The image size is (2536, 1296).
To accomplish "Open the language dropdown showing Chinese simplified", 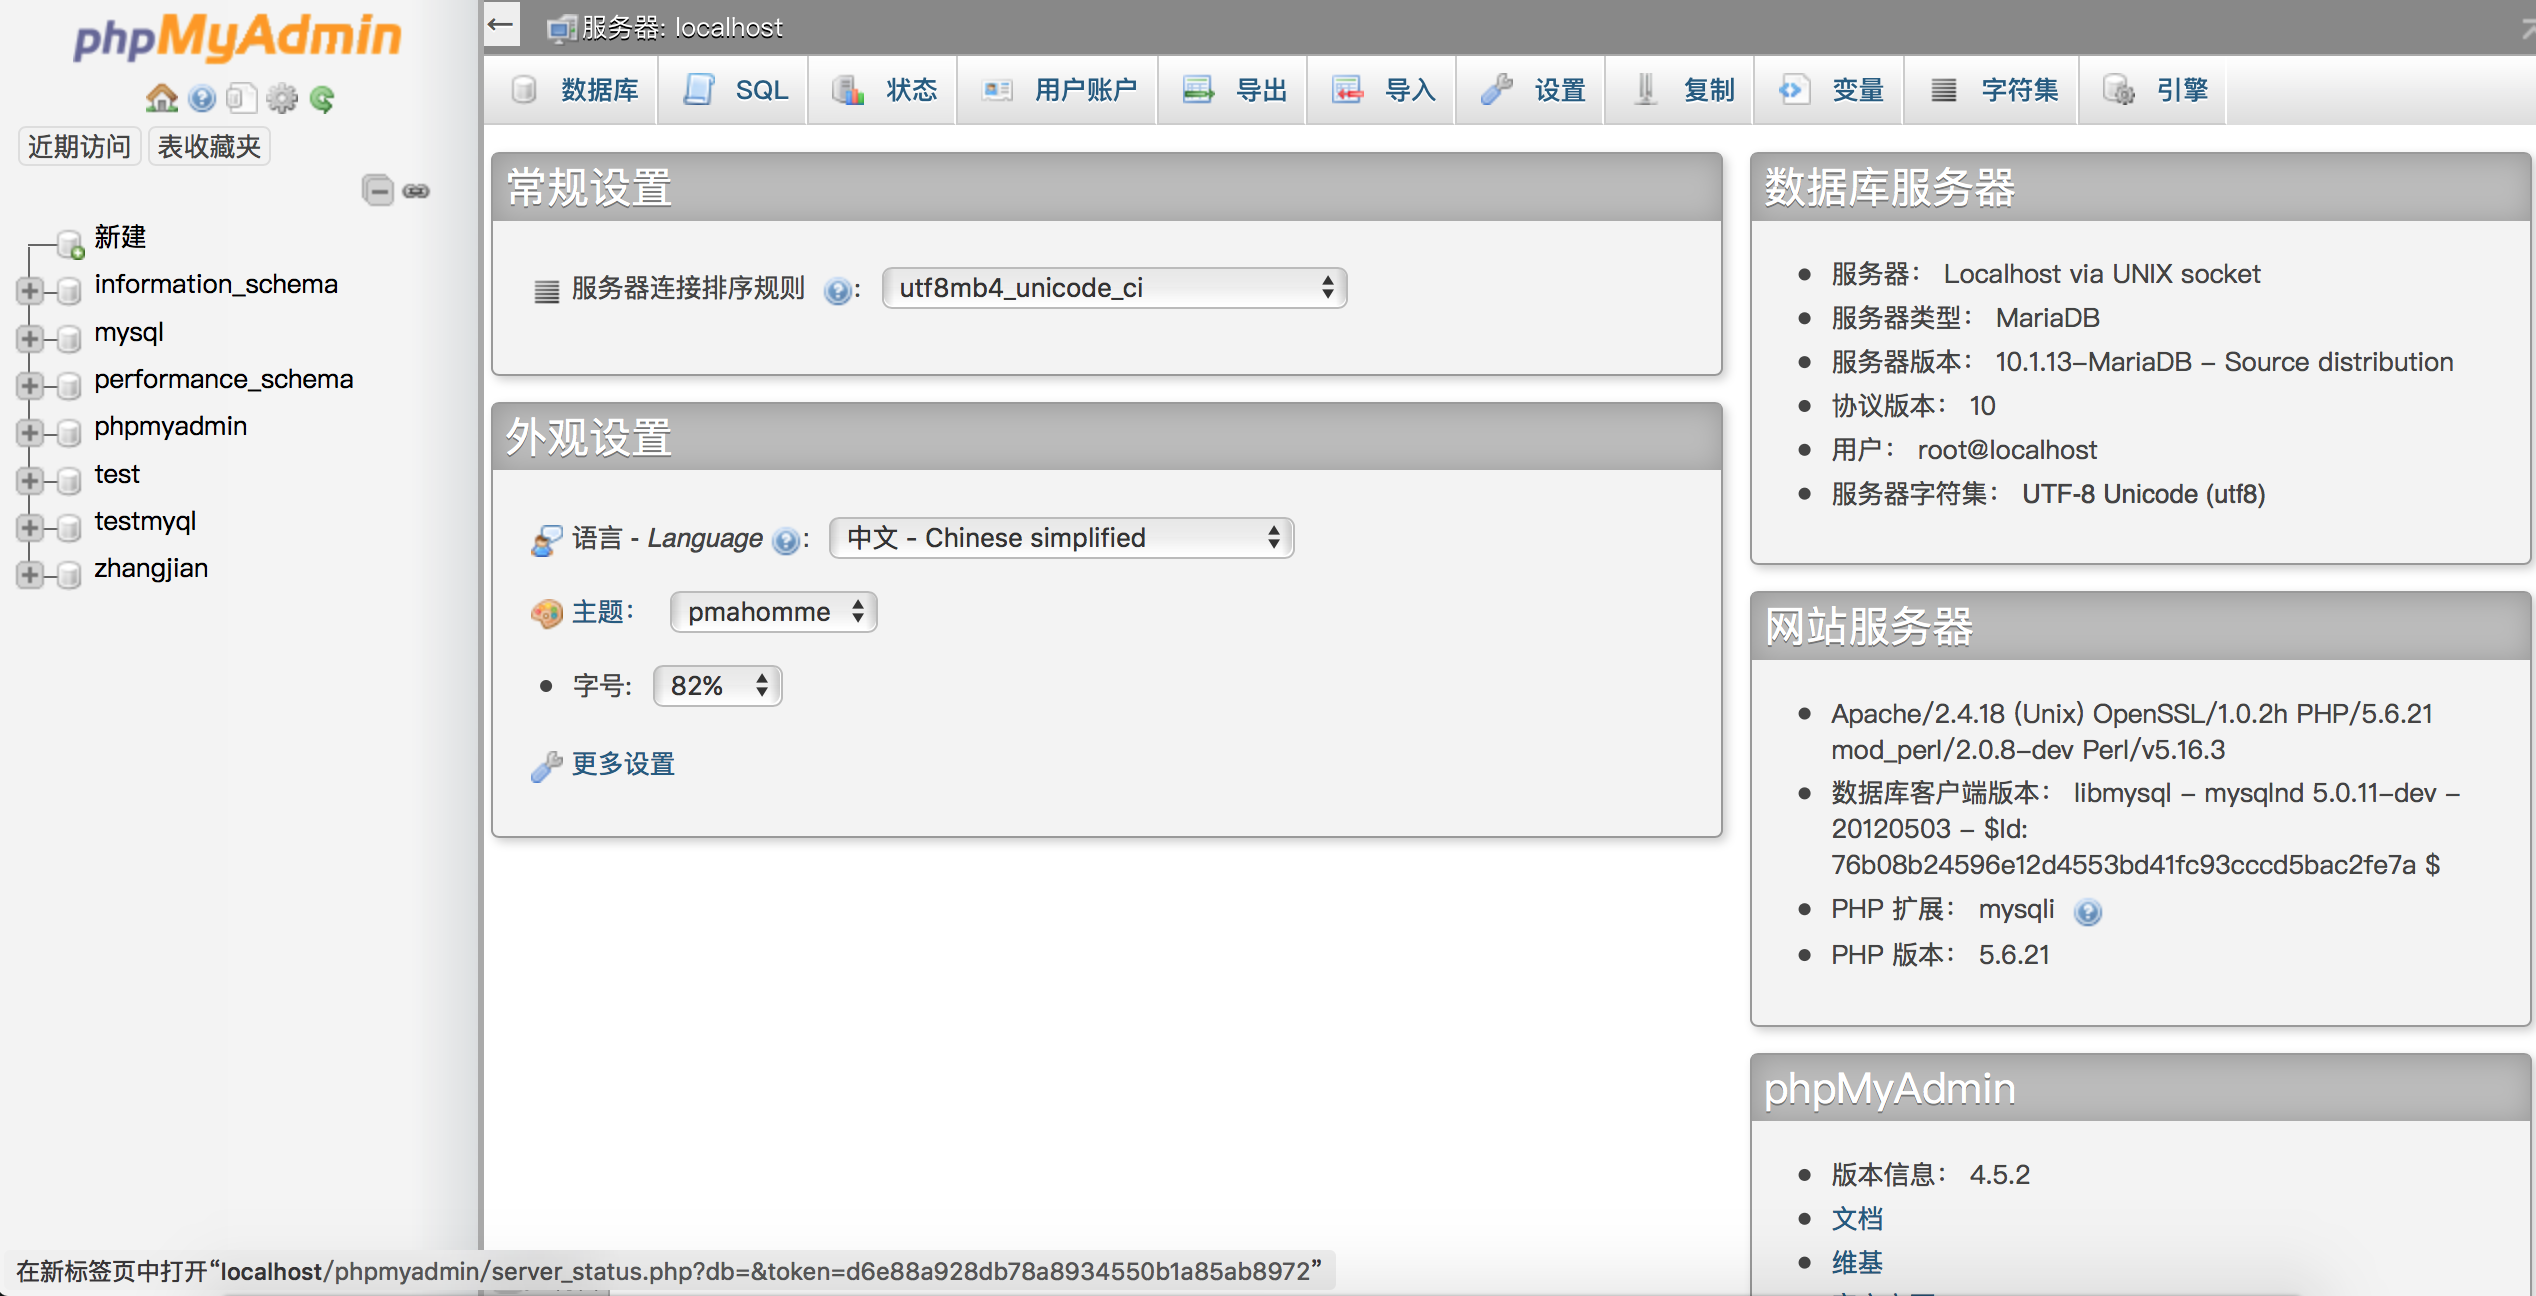I will pyautogui.click(x=1061, y=538).
